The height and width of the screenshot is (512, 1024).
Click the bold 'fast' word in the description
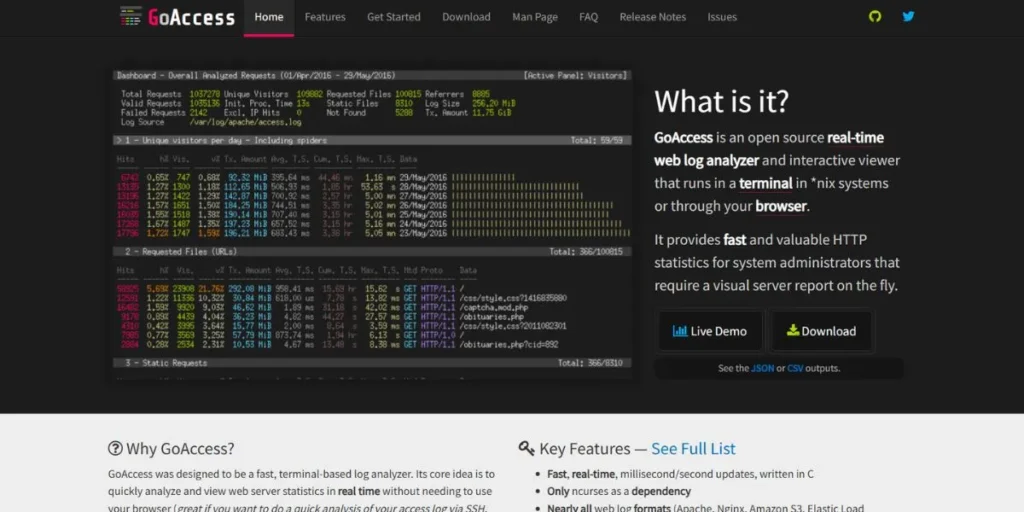[735, 240]
